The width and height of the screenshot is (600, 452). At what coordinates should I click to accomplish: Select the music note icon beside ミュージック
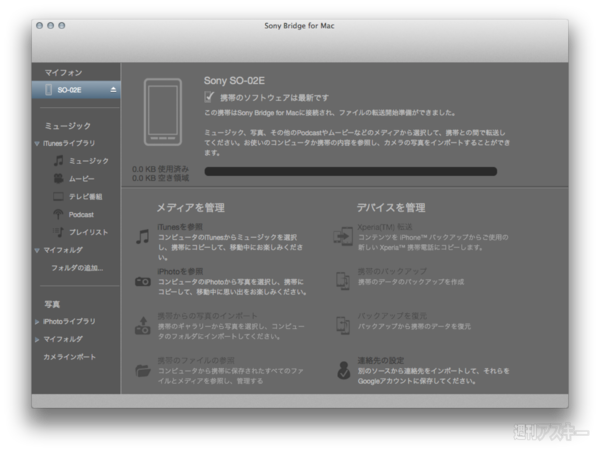pos(58,161)
